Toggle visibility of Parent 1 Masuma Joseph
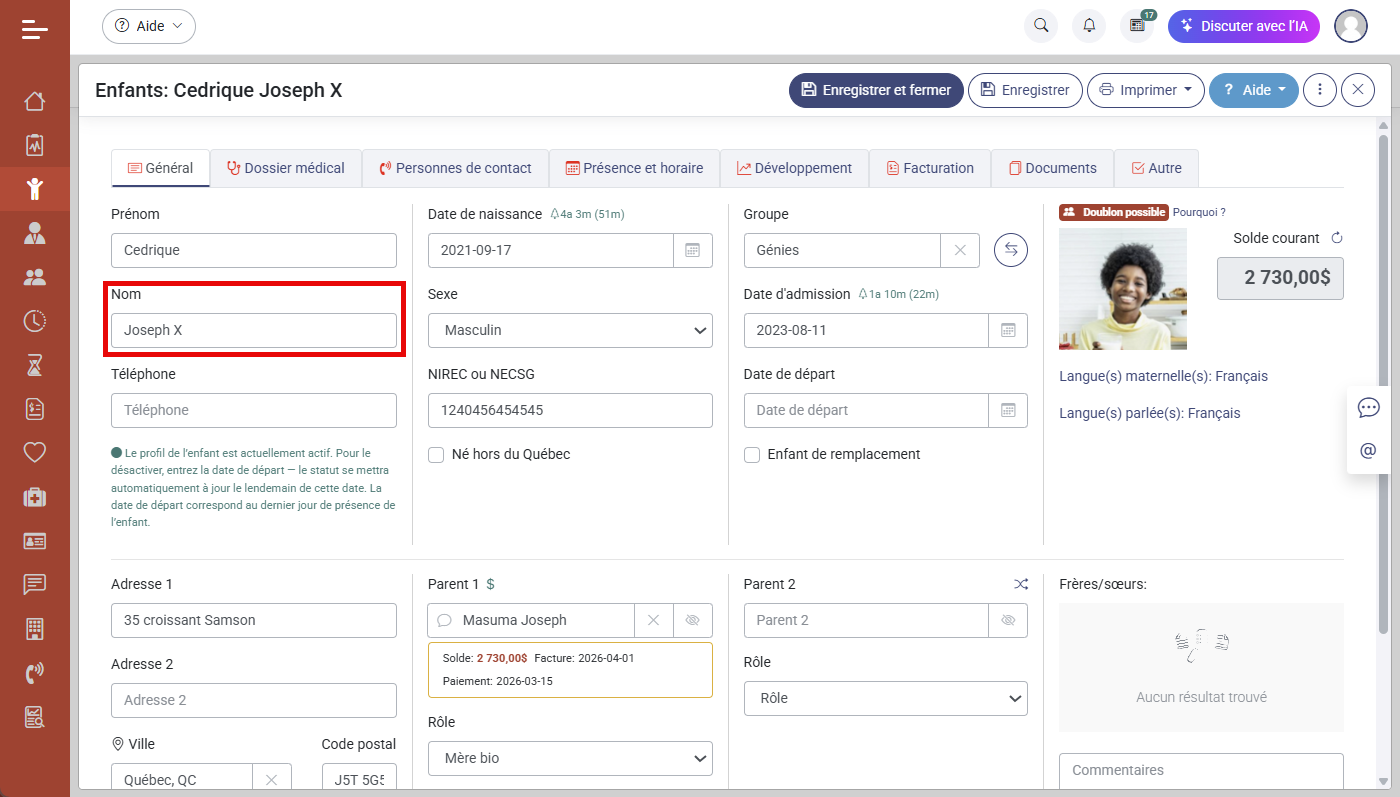 point(692,620)
